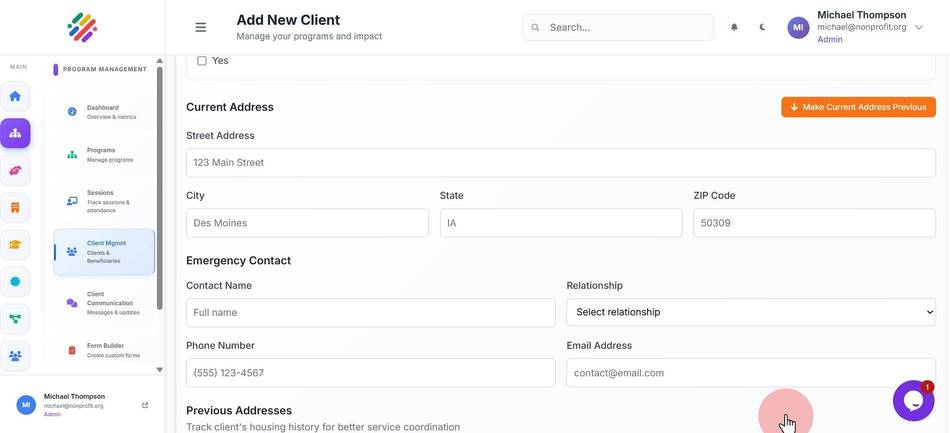Image resolution: width=950 pixels, height=433 pixels.
Task: Open user profile menu chevron
Action: [x=919, y=27]
